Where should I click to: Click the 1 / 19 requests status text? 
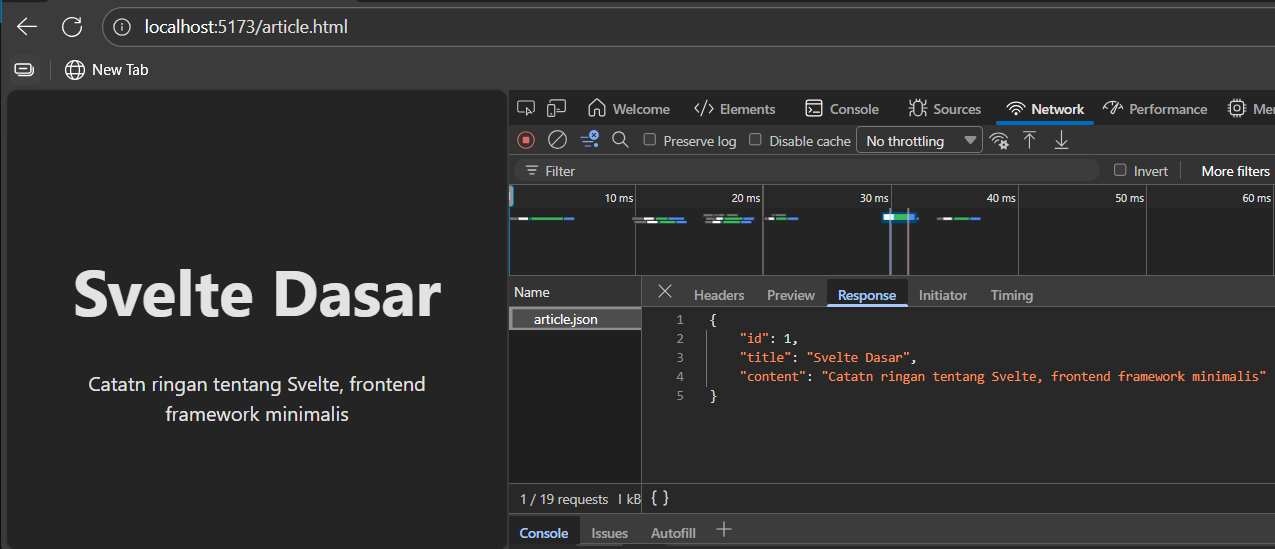coord(564,498)
